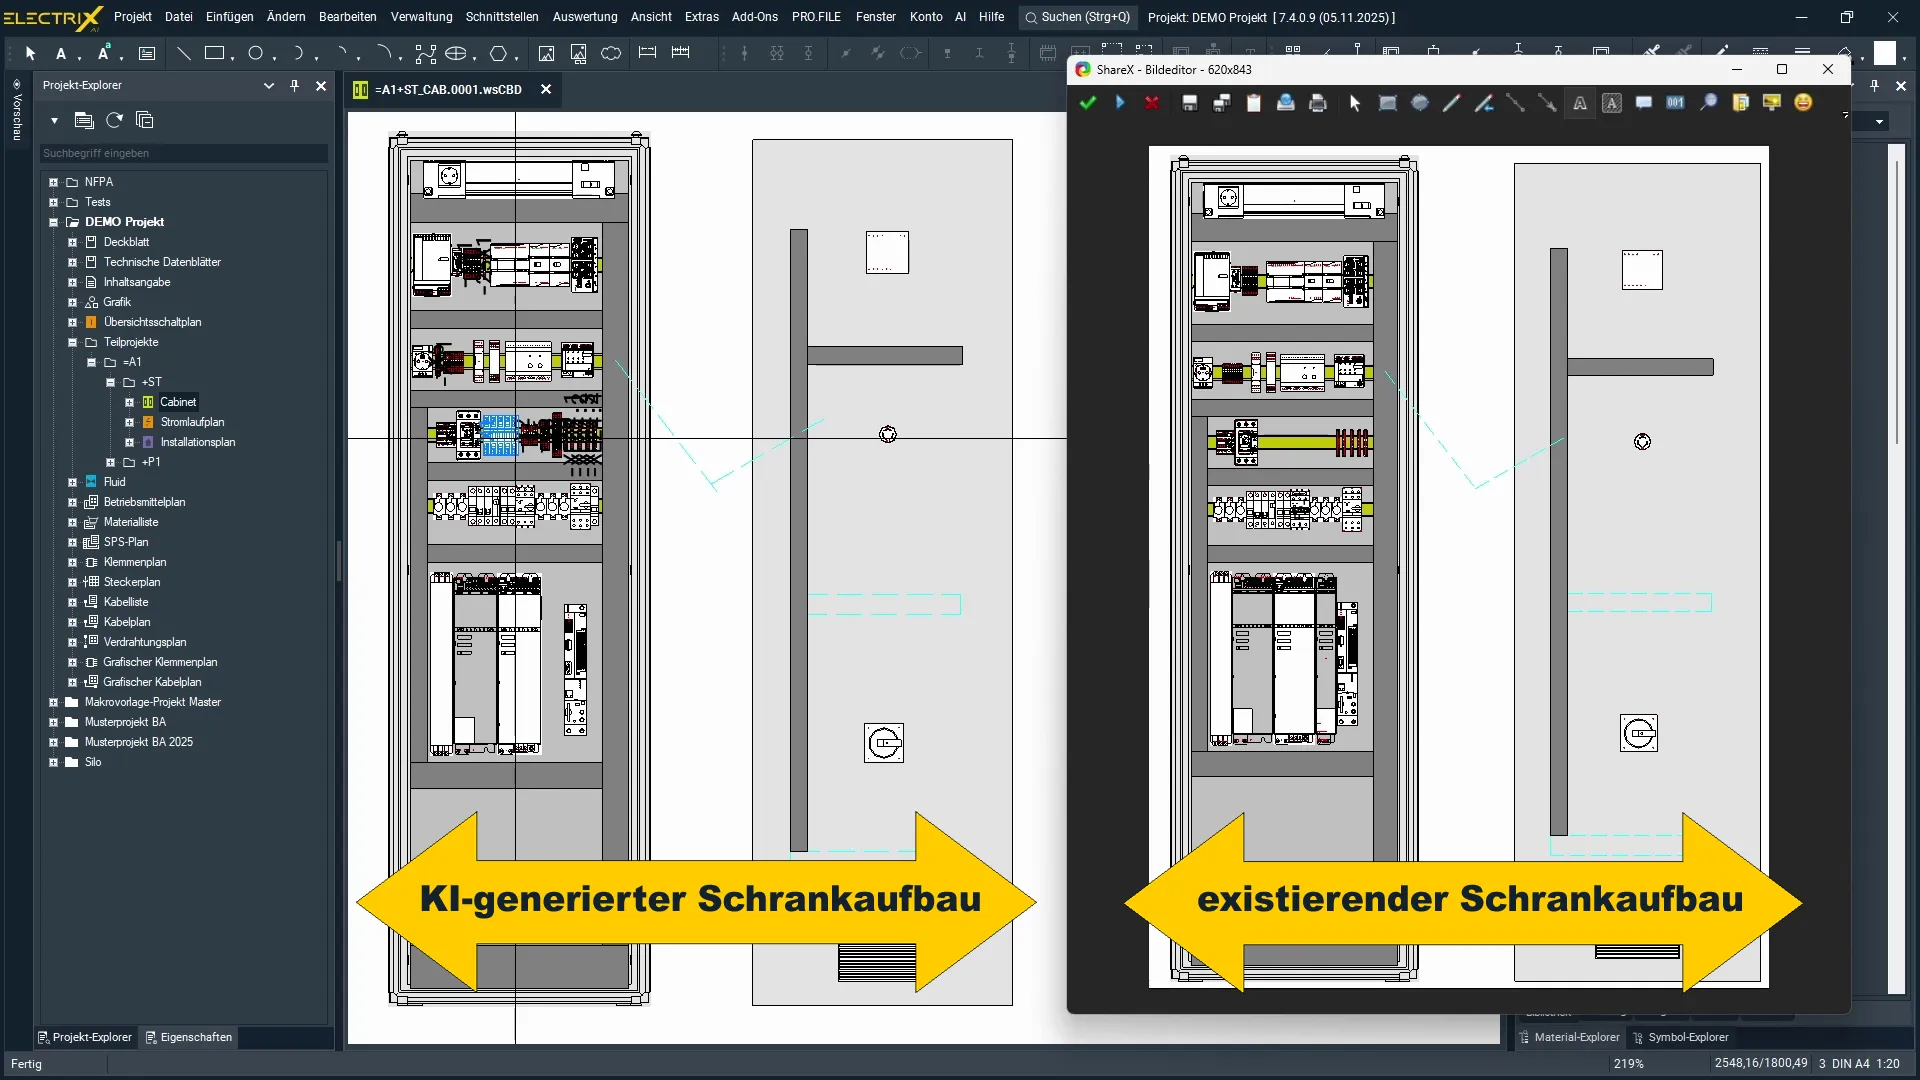Viewport: 1920px width, 1080px height.
Task: Open Projekt-Explorer panel dropdown chevron
Action: [x=268, y=86]
